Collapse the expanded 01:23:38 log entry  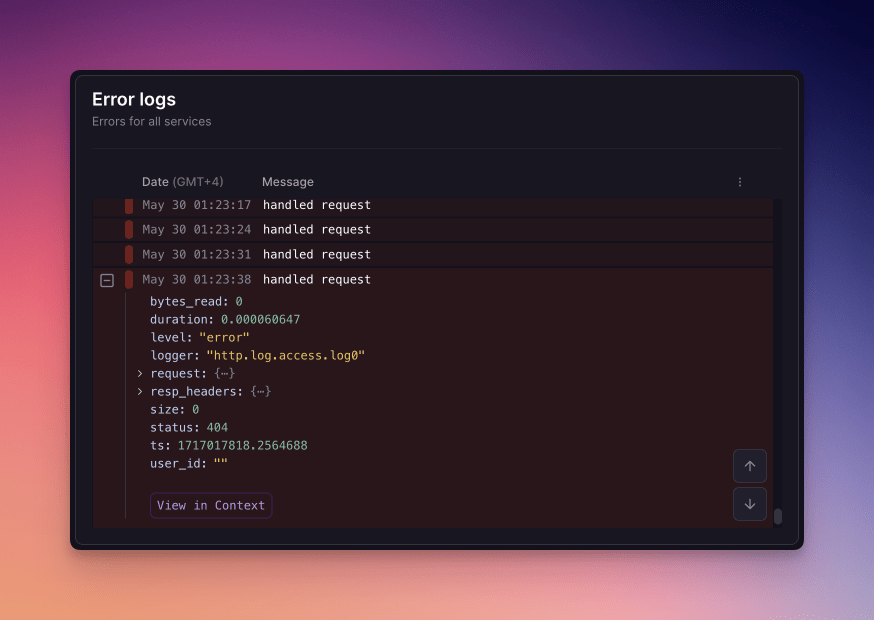(x=107, y=280)
